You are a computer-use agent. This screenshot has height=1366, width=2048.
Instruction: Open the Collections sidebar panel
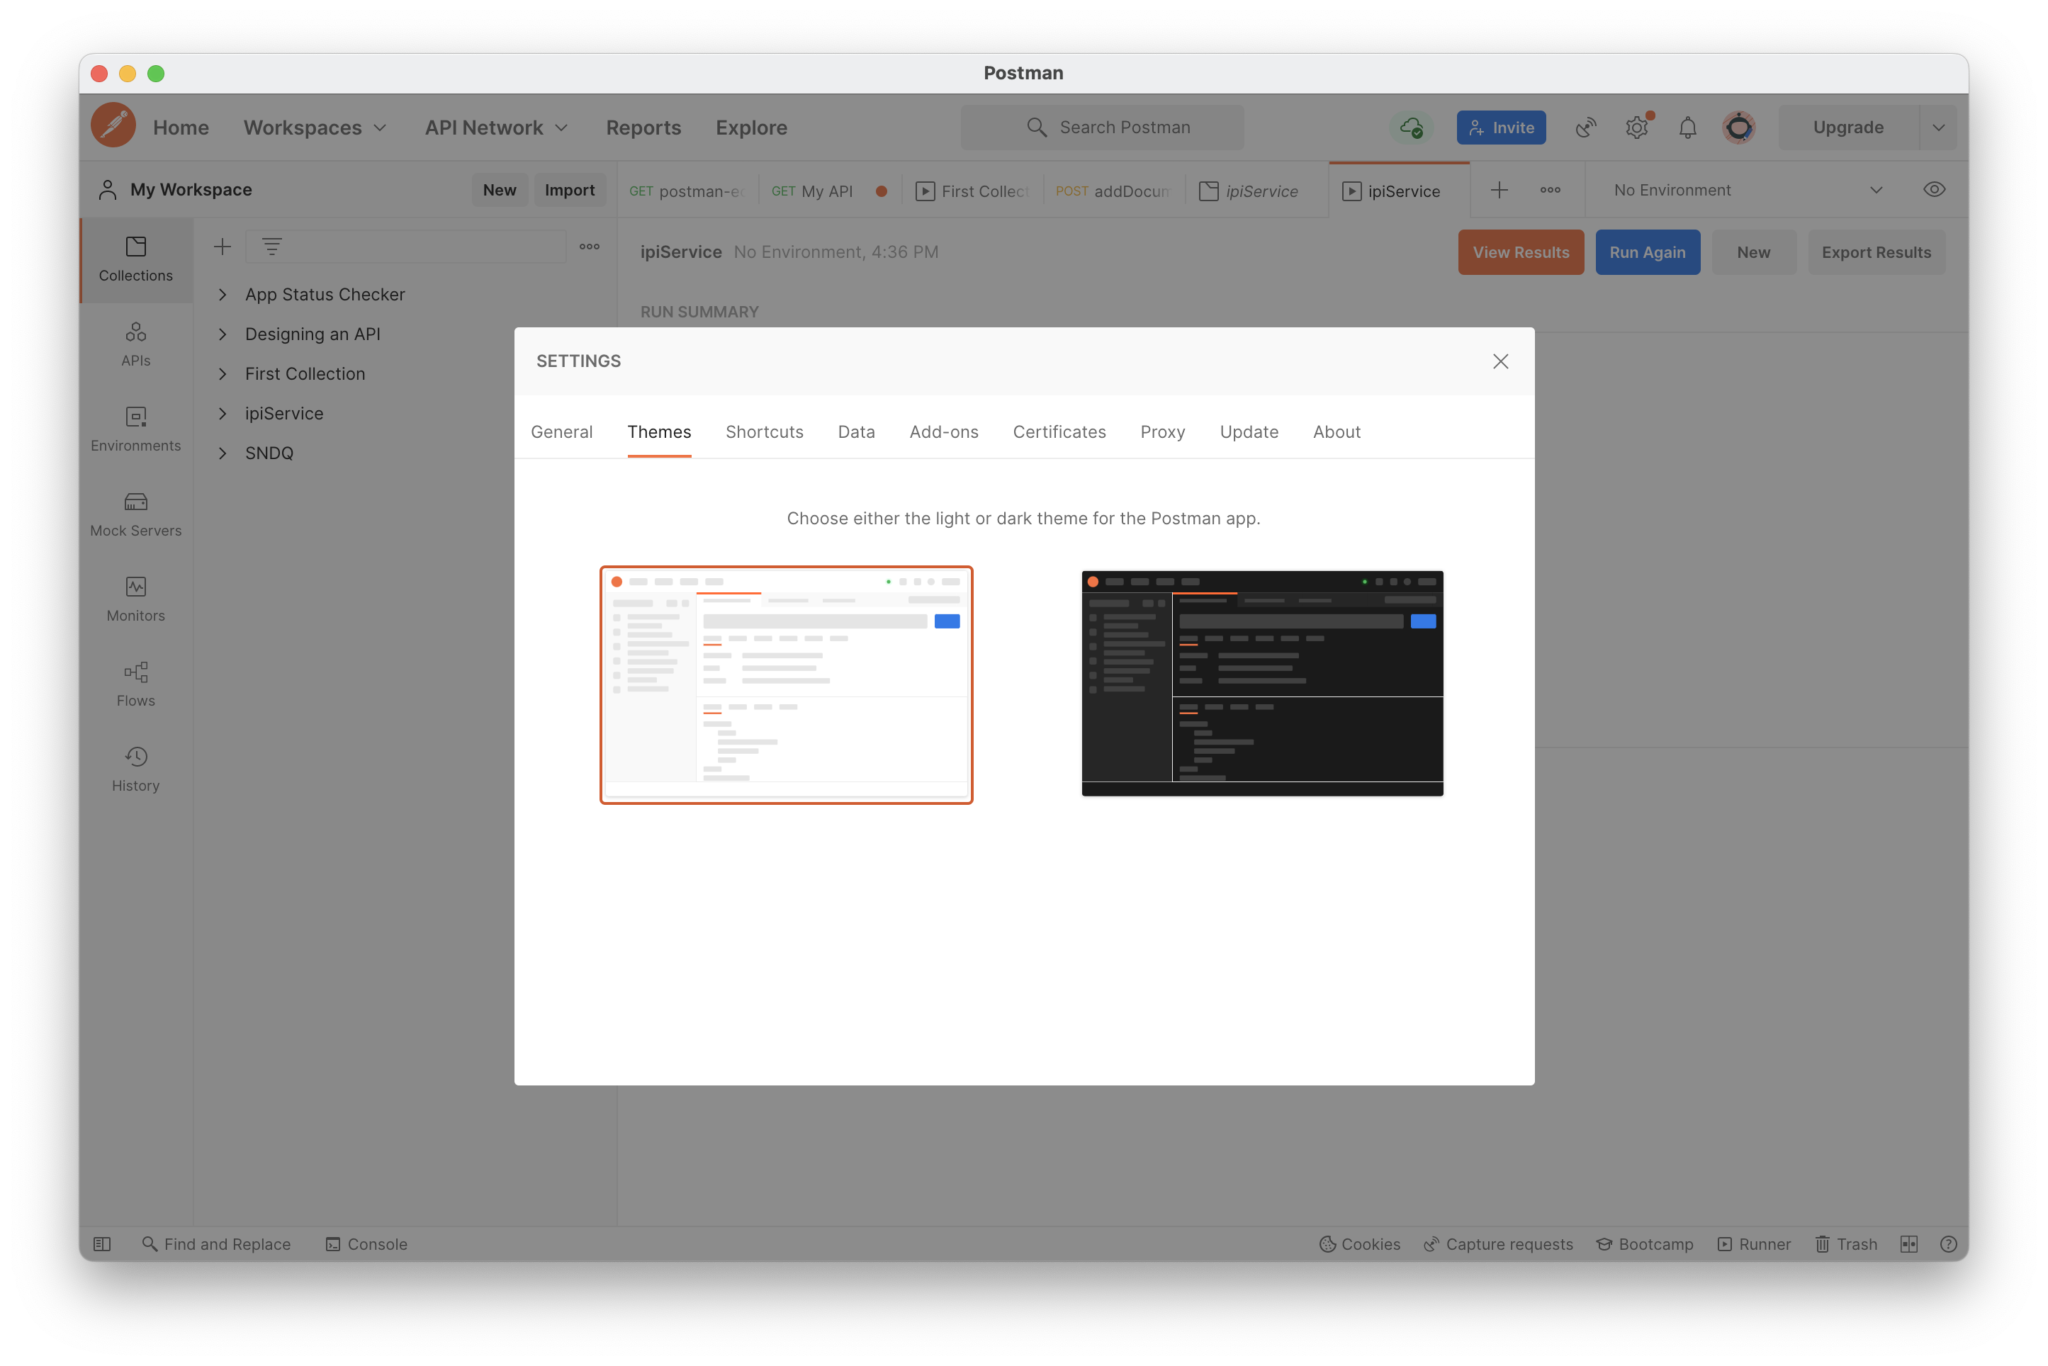click(135, 259)
